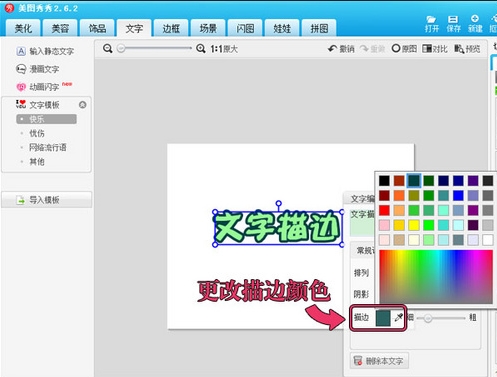Click the 撤销 undo button
497x377 pixels.
tap(341, 49)
